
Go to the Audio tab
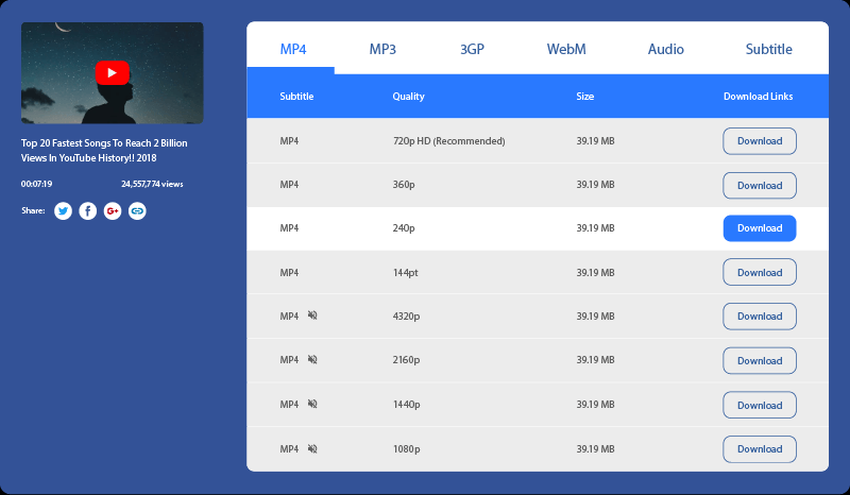point(666,49)
